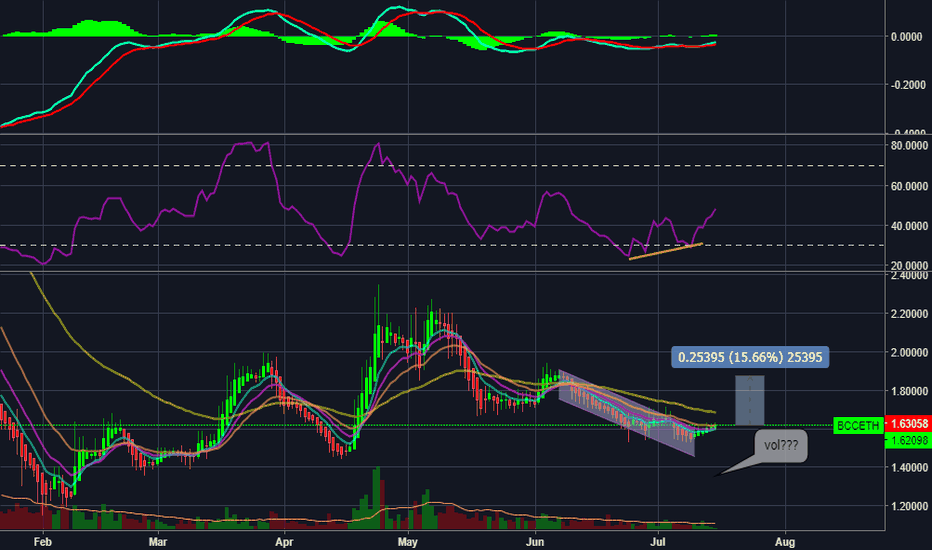Click the measurement label 0.25395 (15.66%) 25395
Image resolution: width=932 pixels, height=550 pixels.
tap(750, 357)
